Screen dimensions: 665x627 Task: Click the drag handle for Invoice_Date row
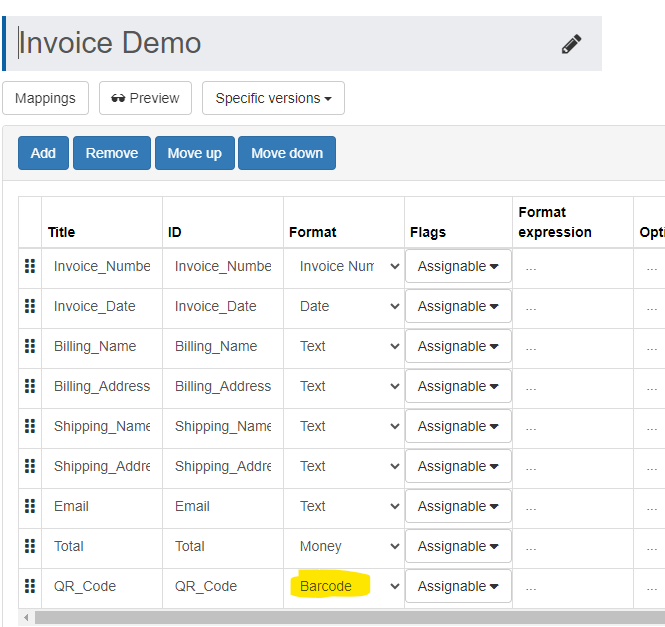click(30, 306)
